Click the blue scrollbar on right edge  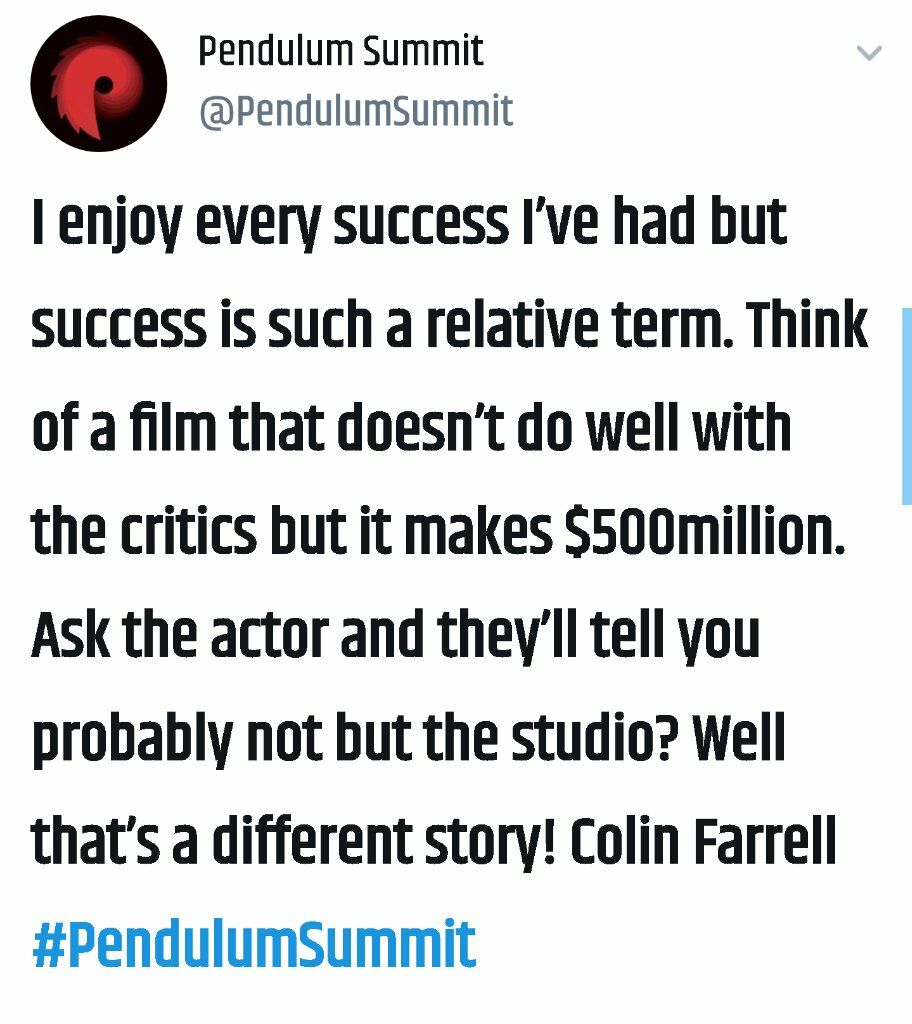click(907, 406)
